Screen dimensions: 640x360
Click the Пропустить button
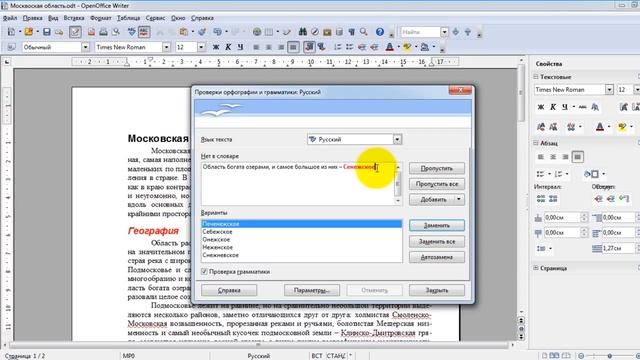tap(437, 168)
